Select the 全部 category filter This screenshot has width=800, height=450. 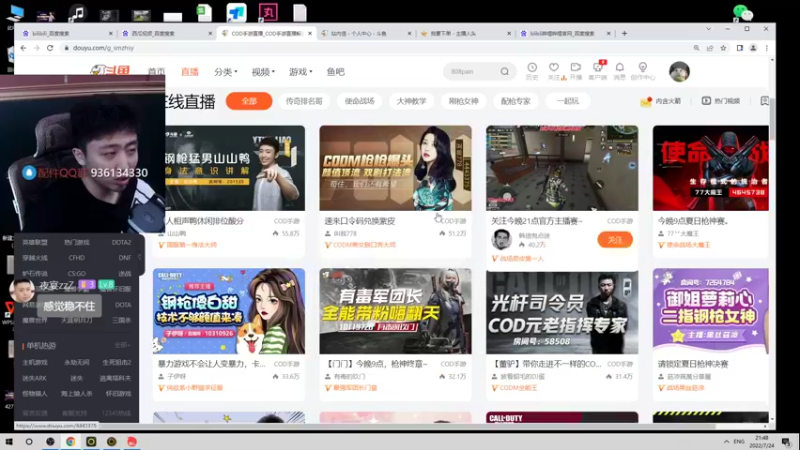click(249, 101)
